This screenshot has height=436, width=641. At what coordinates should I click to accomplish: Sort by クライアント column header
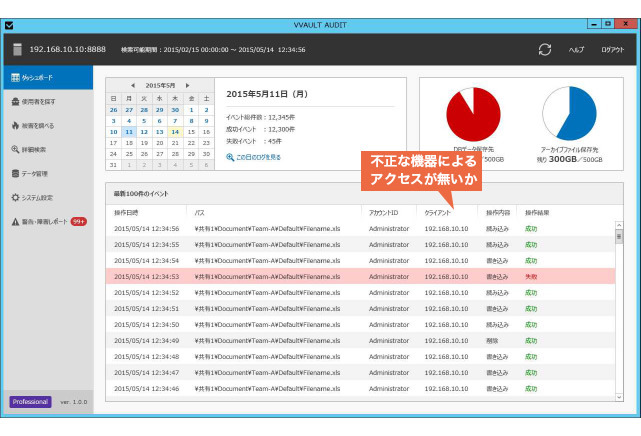(437, 212)
